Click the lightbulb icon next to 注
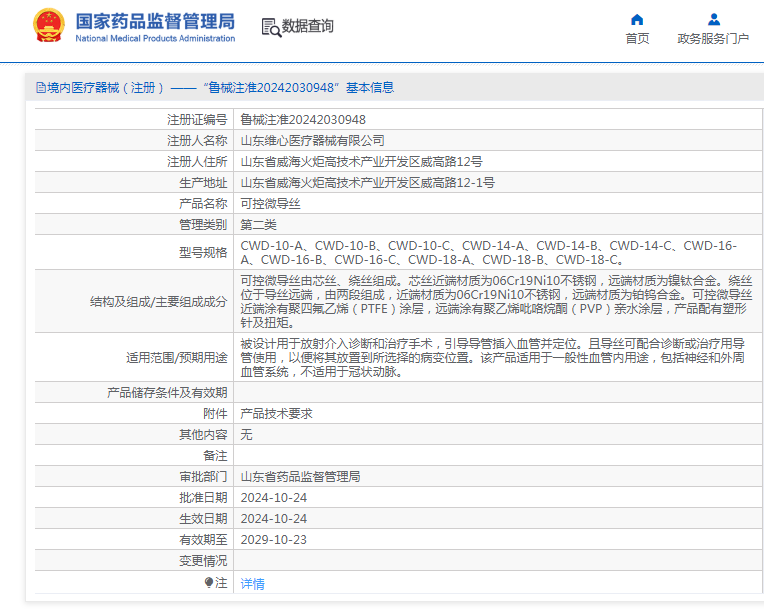The height and width of the screenshot is (609, 764). [x=209, y=582]
